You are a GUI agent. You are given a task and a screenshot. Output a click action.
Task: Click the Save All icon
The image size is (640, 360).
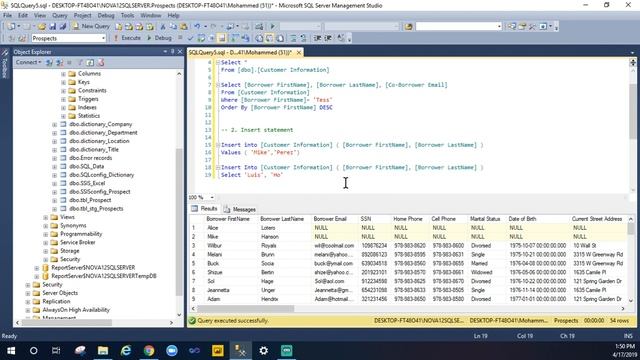point(63,27)
